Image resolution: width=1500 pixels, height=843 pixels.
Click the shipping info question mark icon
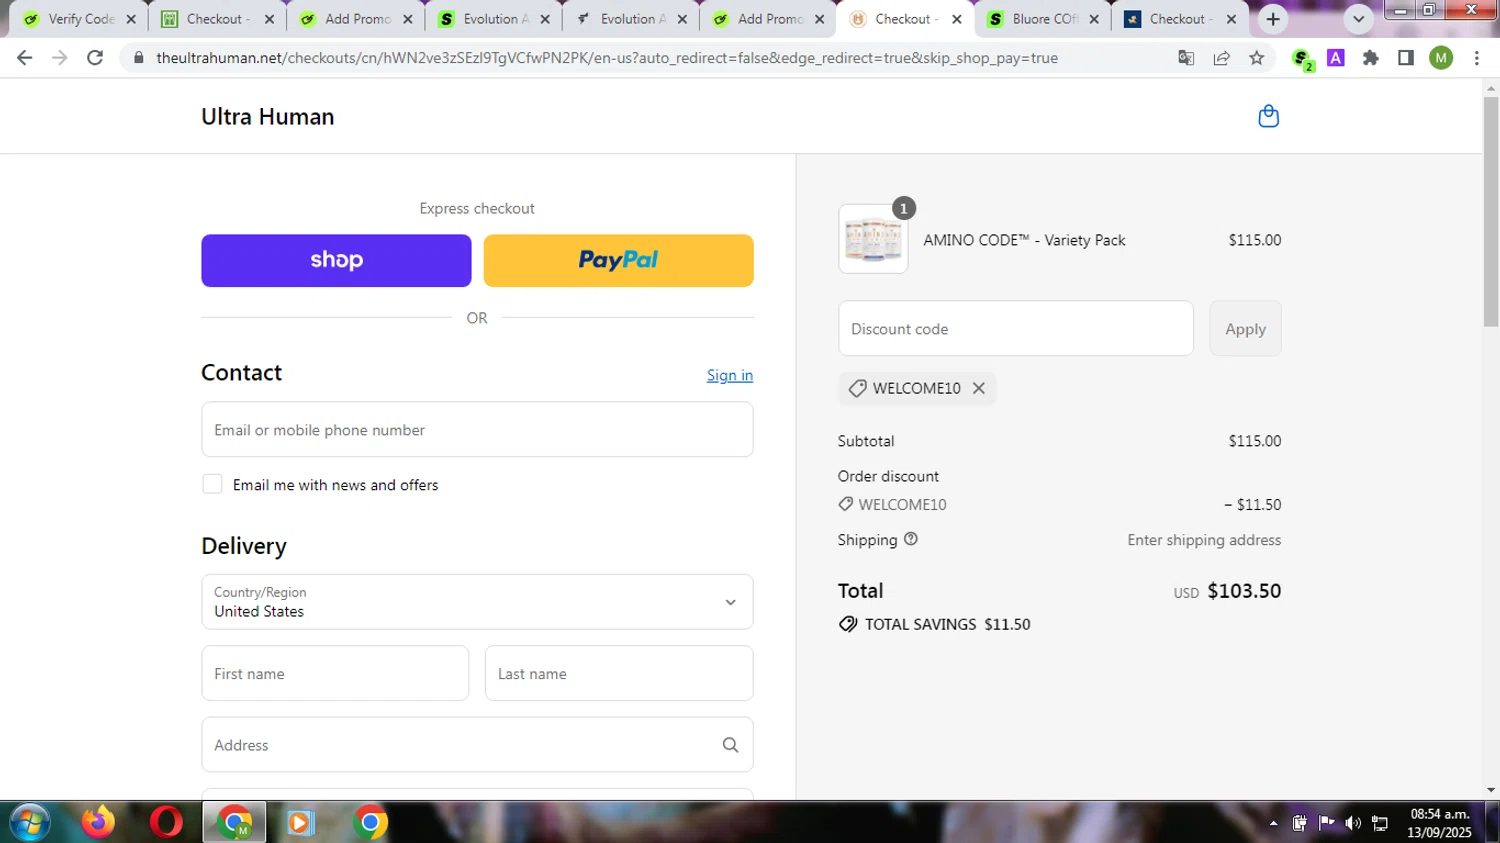pos(911,539)
